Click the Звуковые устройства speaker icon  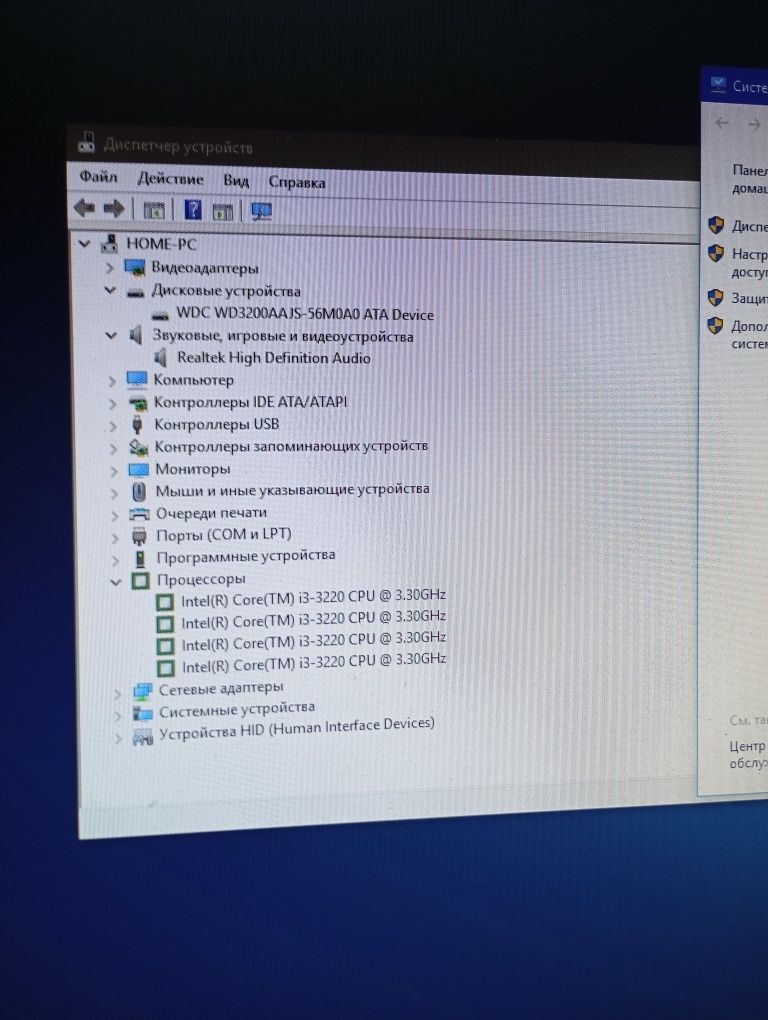pos(135,335)
